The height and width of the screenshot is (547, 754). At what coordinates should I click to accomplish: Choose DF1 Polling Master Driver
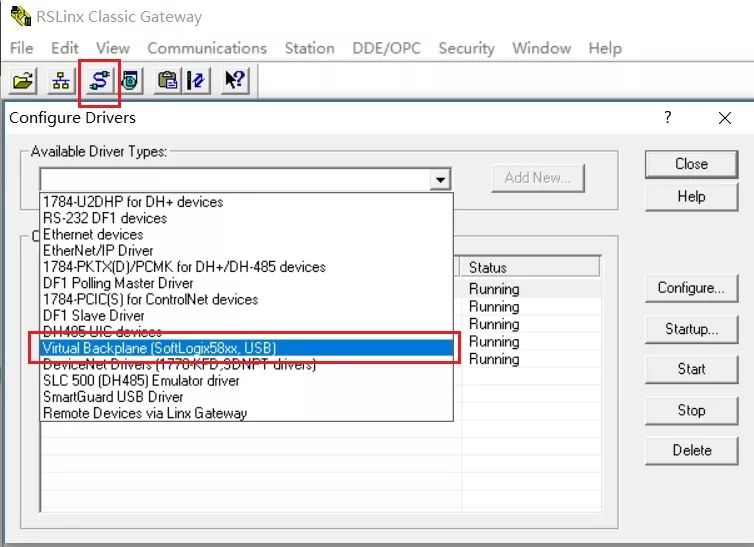point(246,283)
